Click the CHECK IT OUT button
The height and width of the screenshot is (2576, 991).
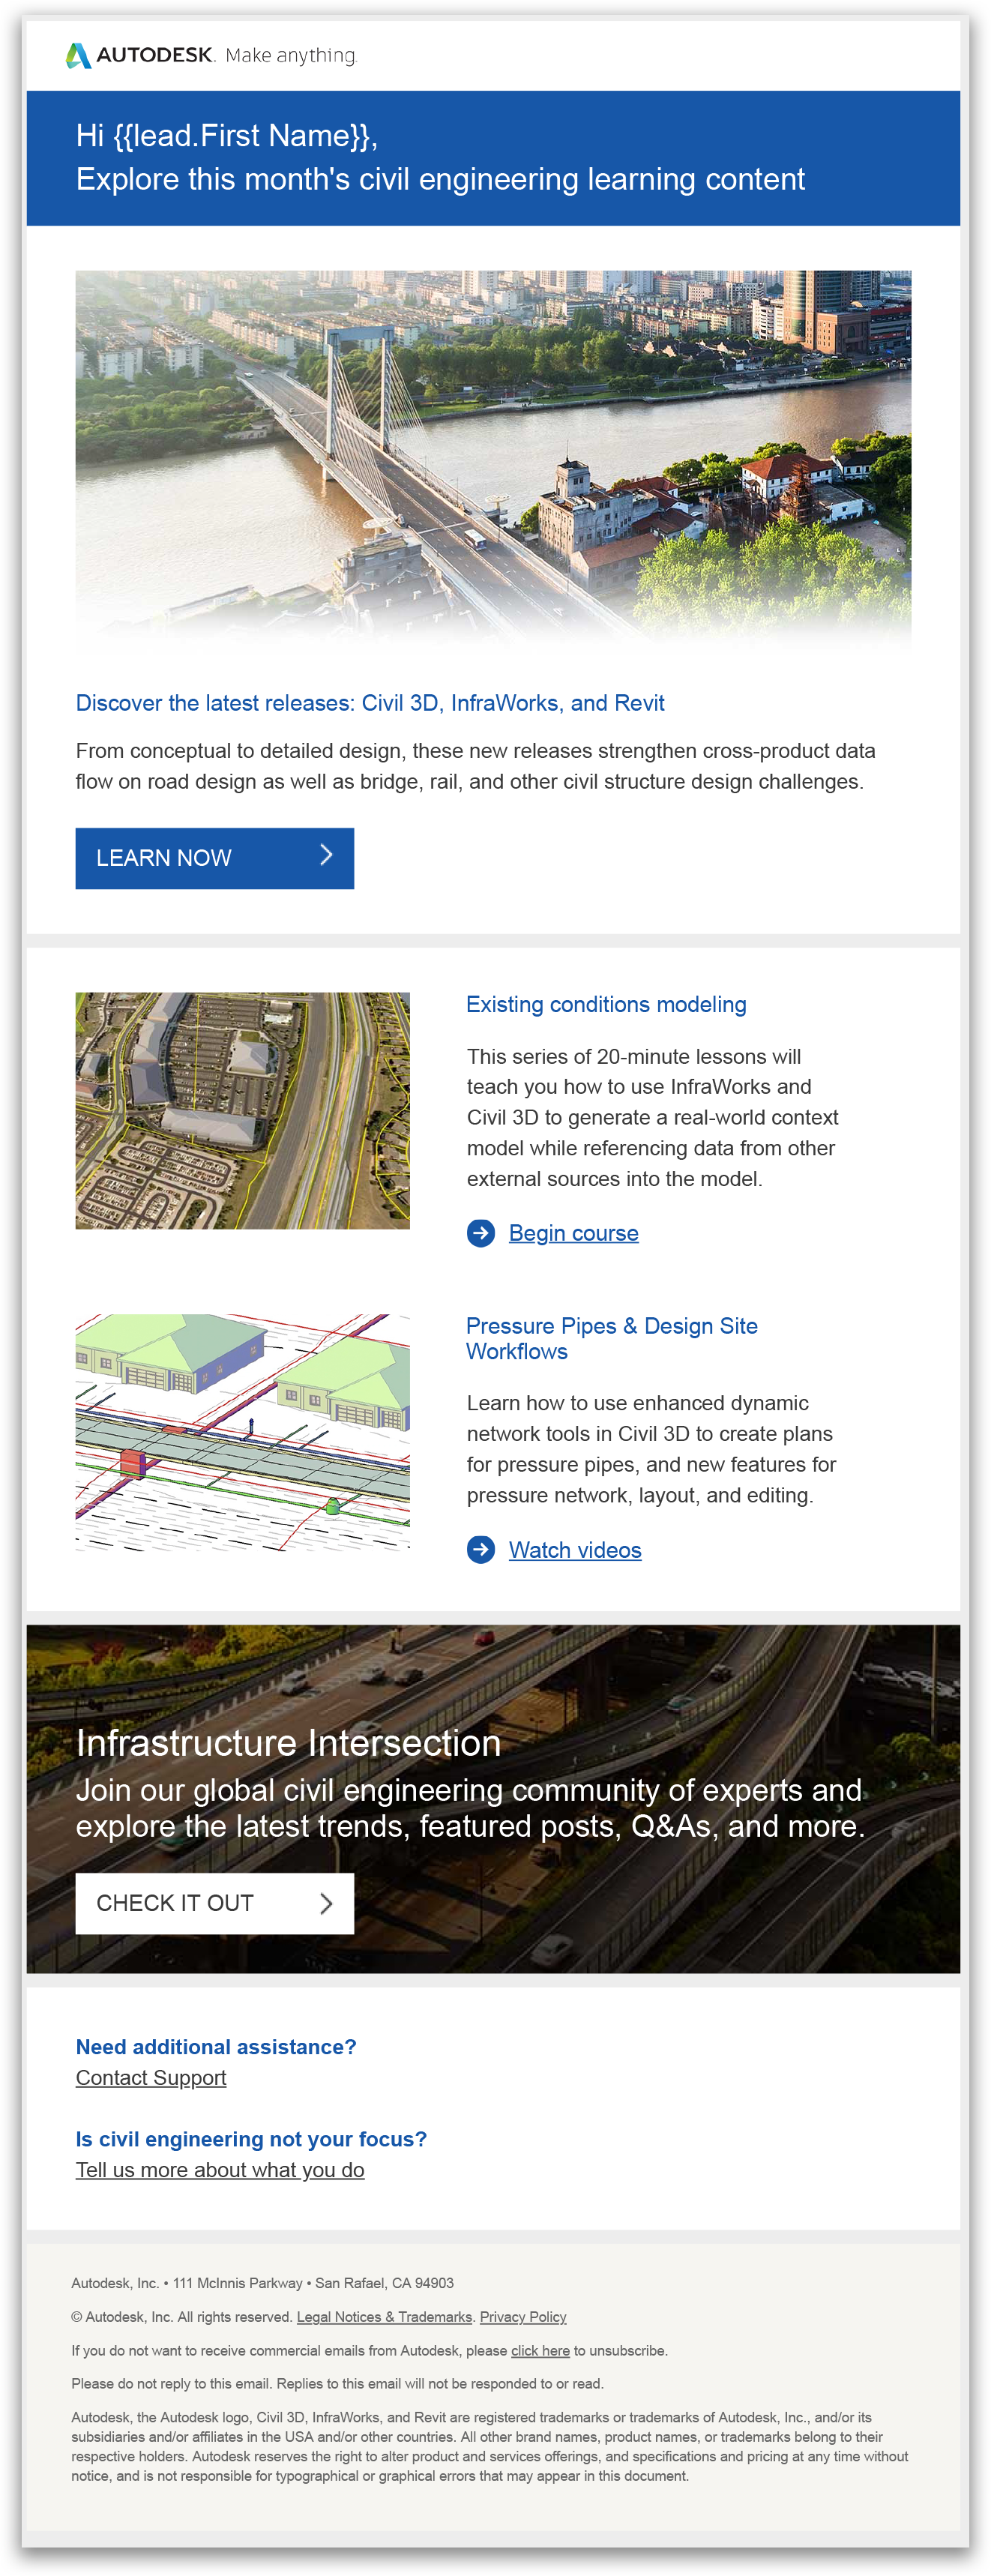point(215,1903)
